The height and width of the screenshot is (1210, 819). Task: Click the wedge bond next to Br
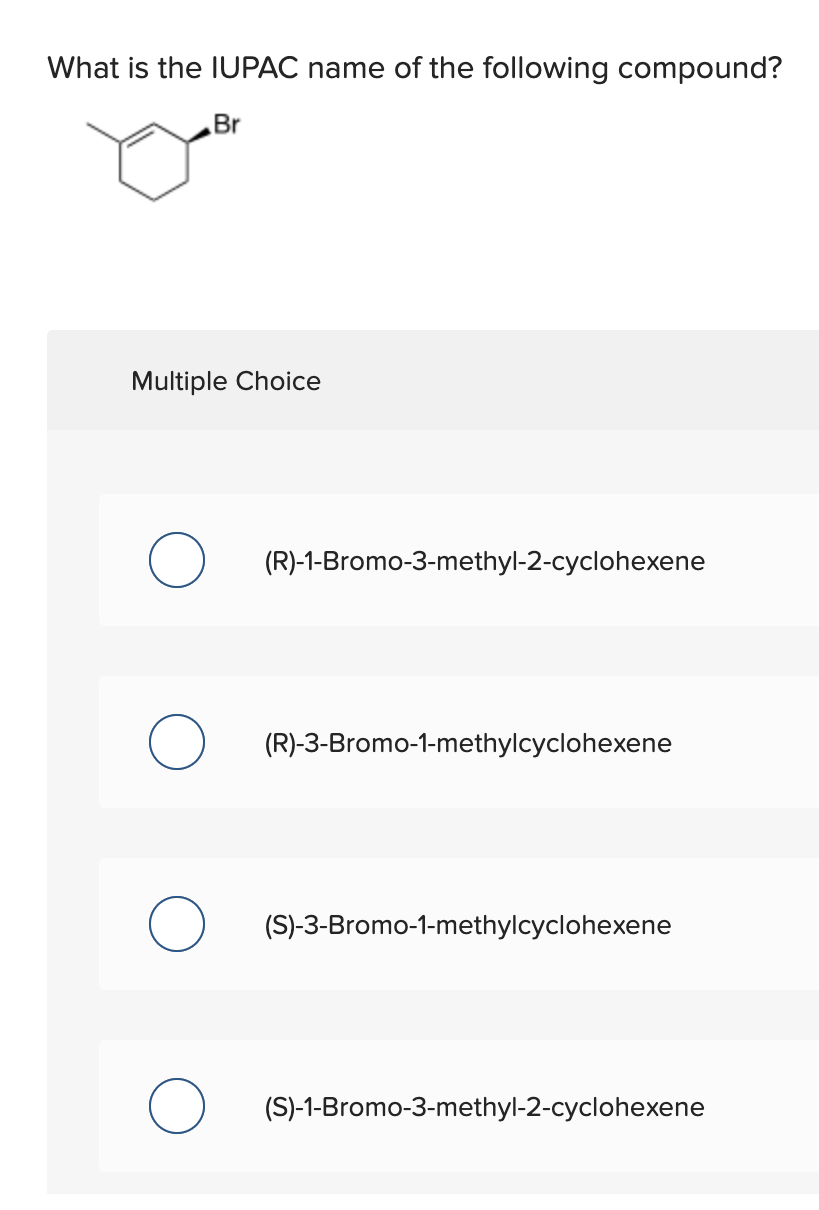point(200,136)
